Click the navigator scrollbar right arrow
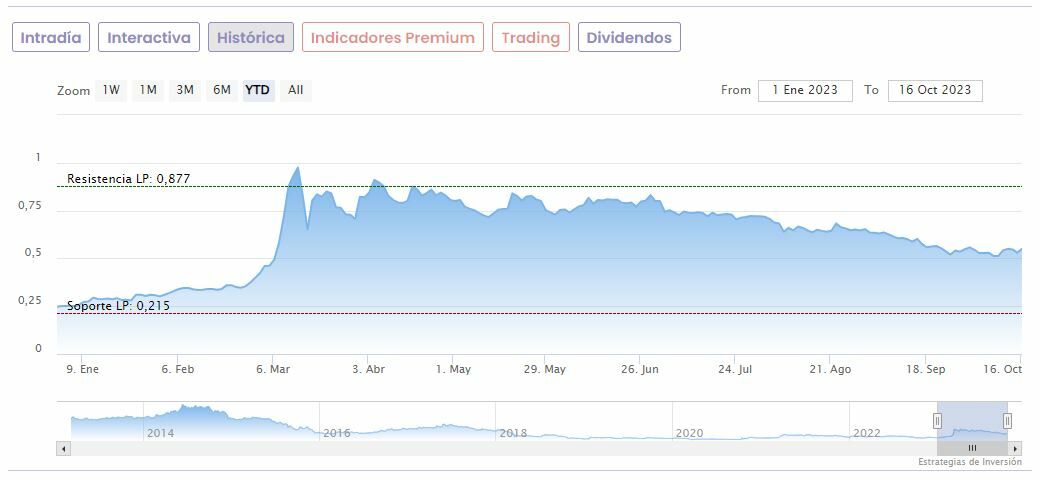The width and height of the screenshot is (1040, 480). click(1017, 449)
